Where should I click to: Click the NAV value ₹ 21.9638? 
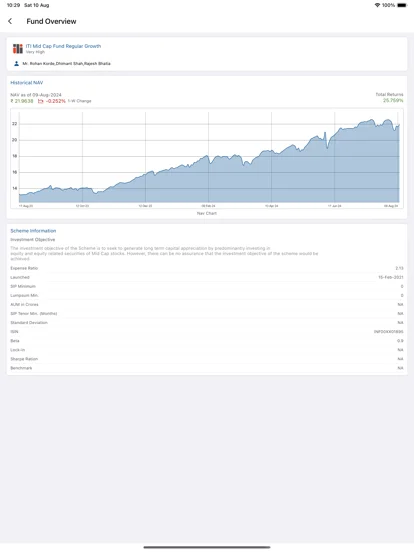[22, 101]
